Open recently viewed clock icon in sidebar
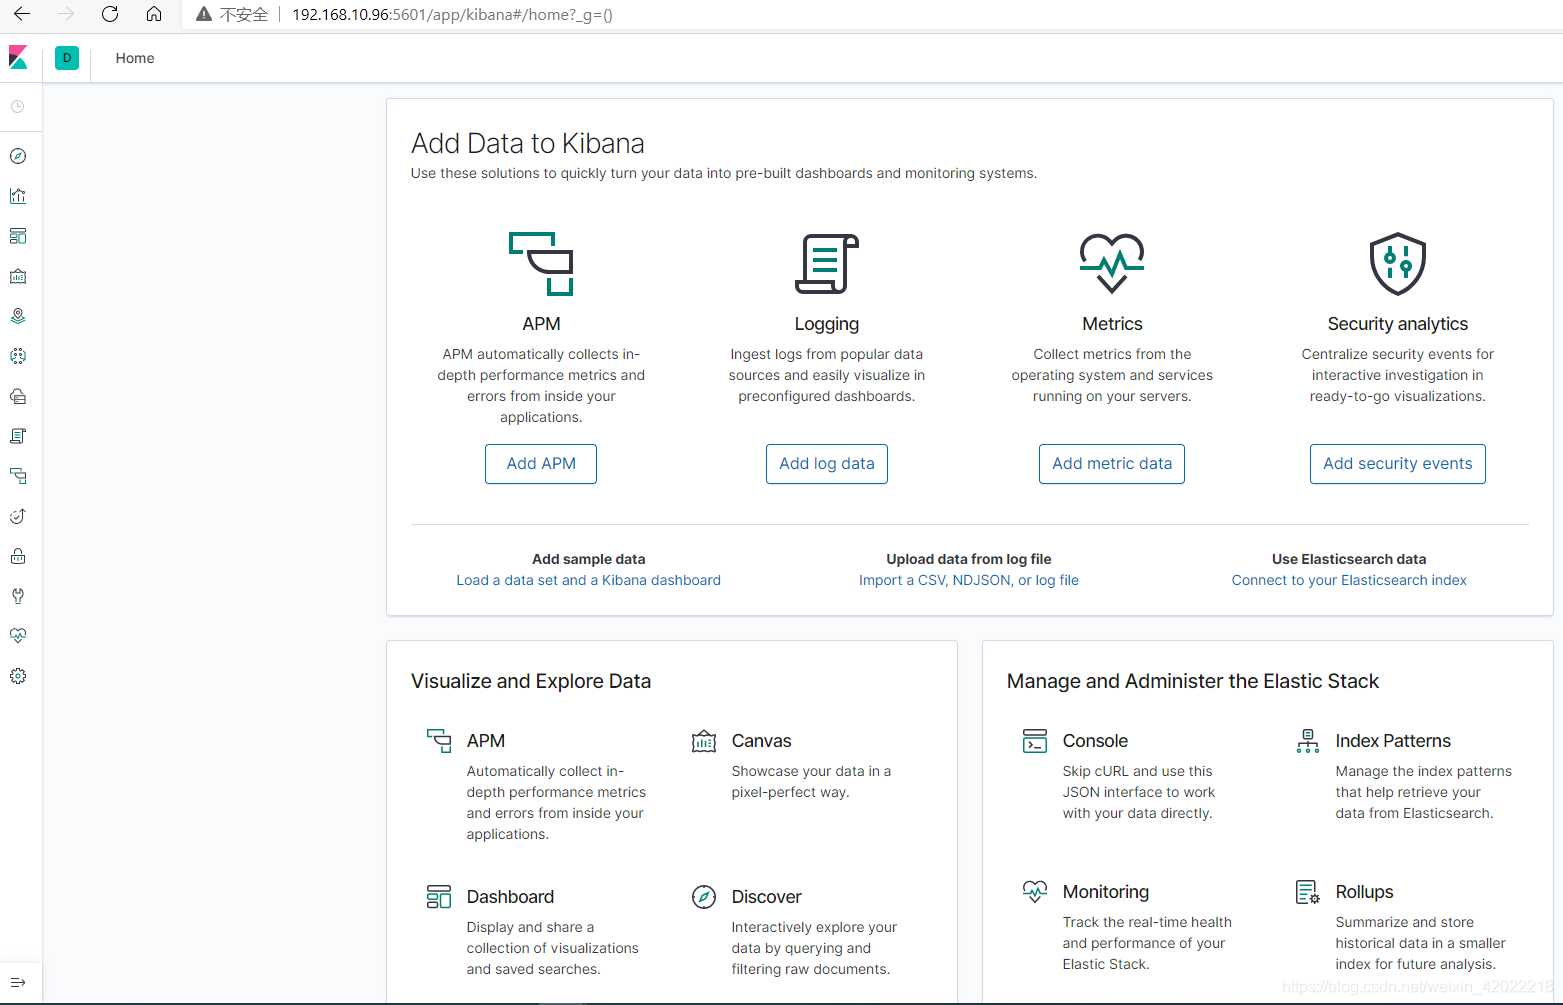This screenshot has height=1005, width=1563. [x=18, y=106]
